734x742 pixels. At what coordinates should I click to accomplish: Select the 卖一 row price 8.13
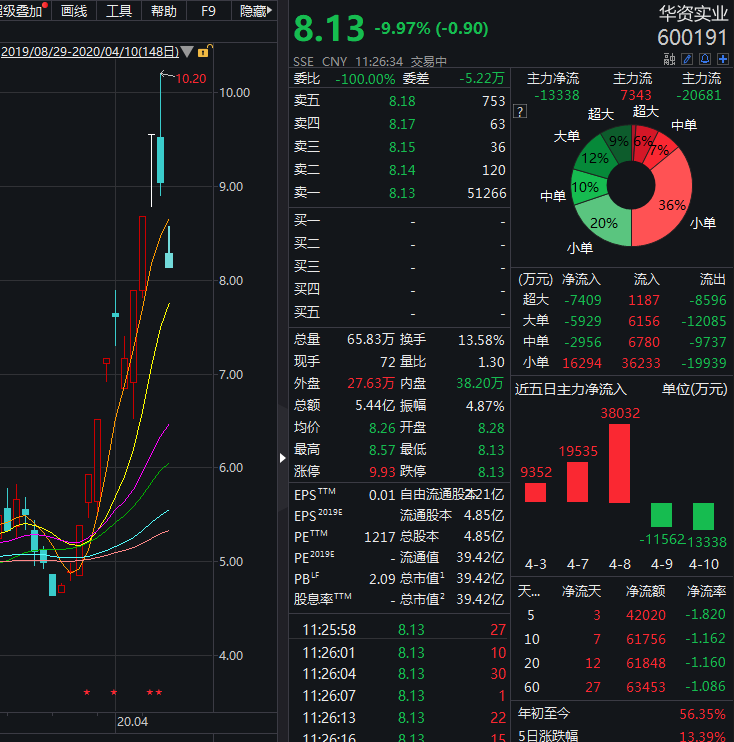coord(402,193)
